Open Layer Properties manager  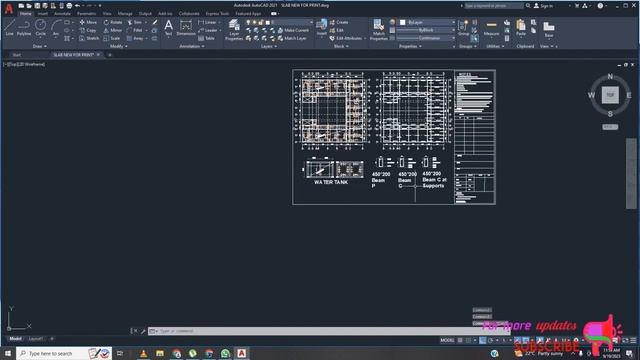(234, 29)
